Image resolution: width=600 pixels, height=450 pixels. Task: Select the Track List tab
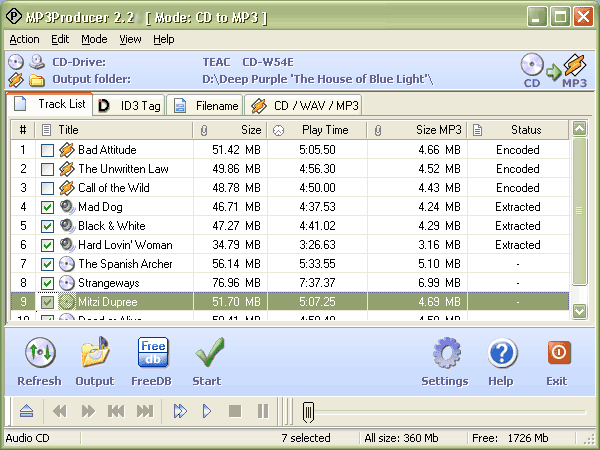50,104
